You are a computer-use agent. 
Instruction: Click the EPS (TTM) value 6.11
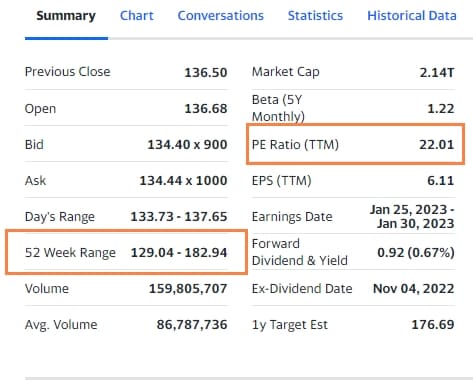[441, 181]
